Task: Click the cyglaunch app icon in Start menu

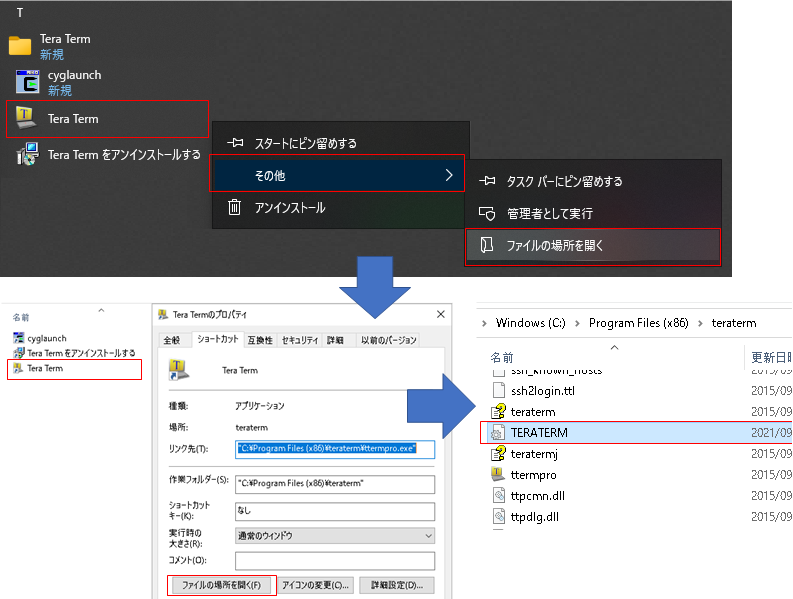Action: pyautogui.click(x=27, y=82)
